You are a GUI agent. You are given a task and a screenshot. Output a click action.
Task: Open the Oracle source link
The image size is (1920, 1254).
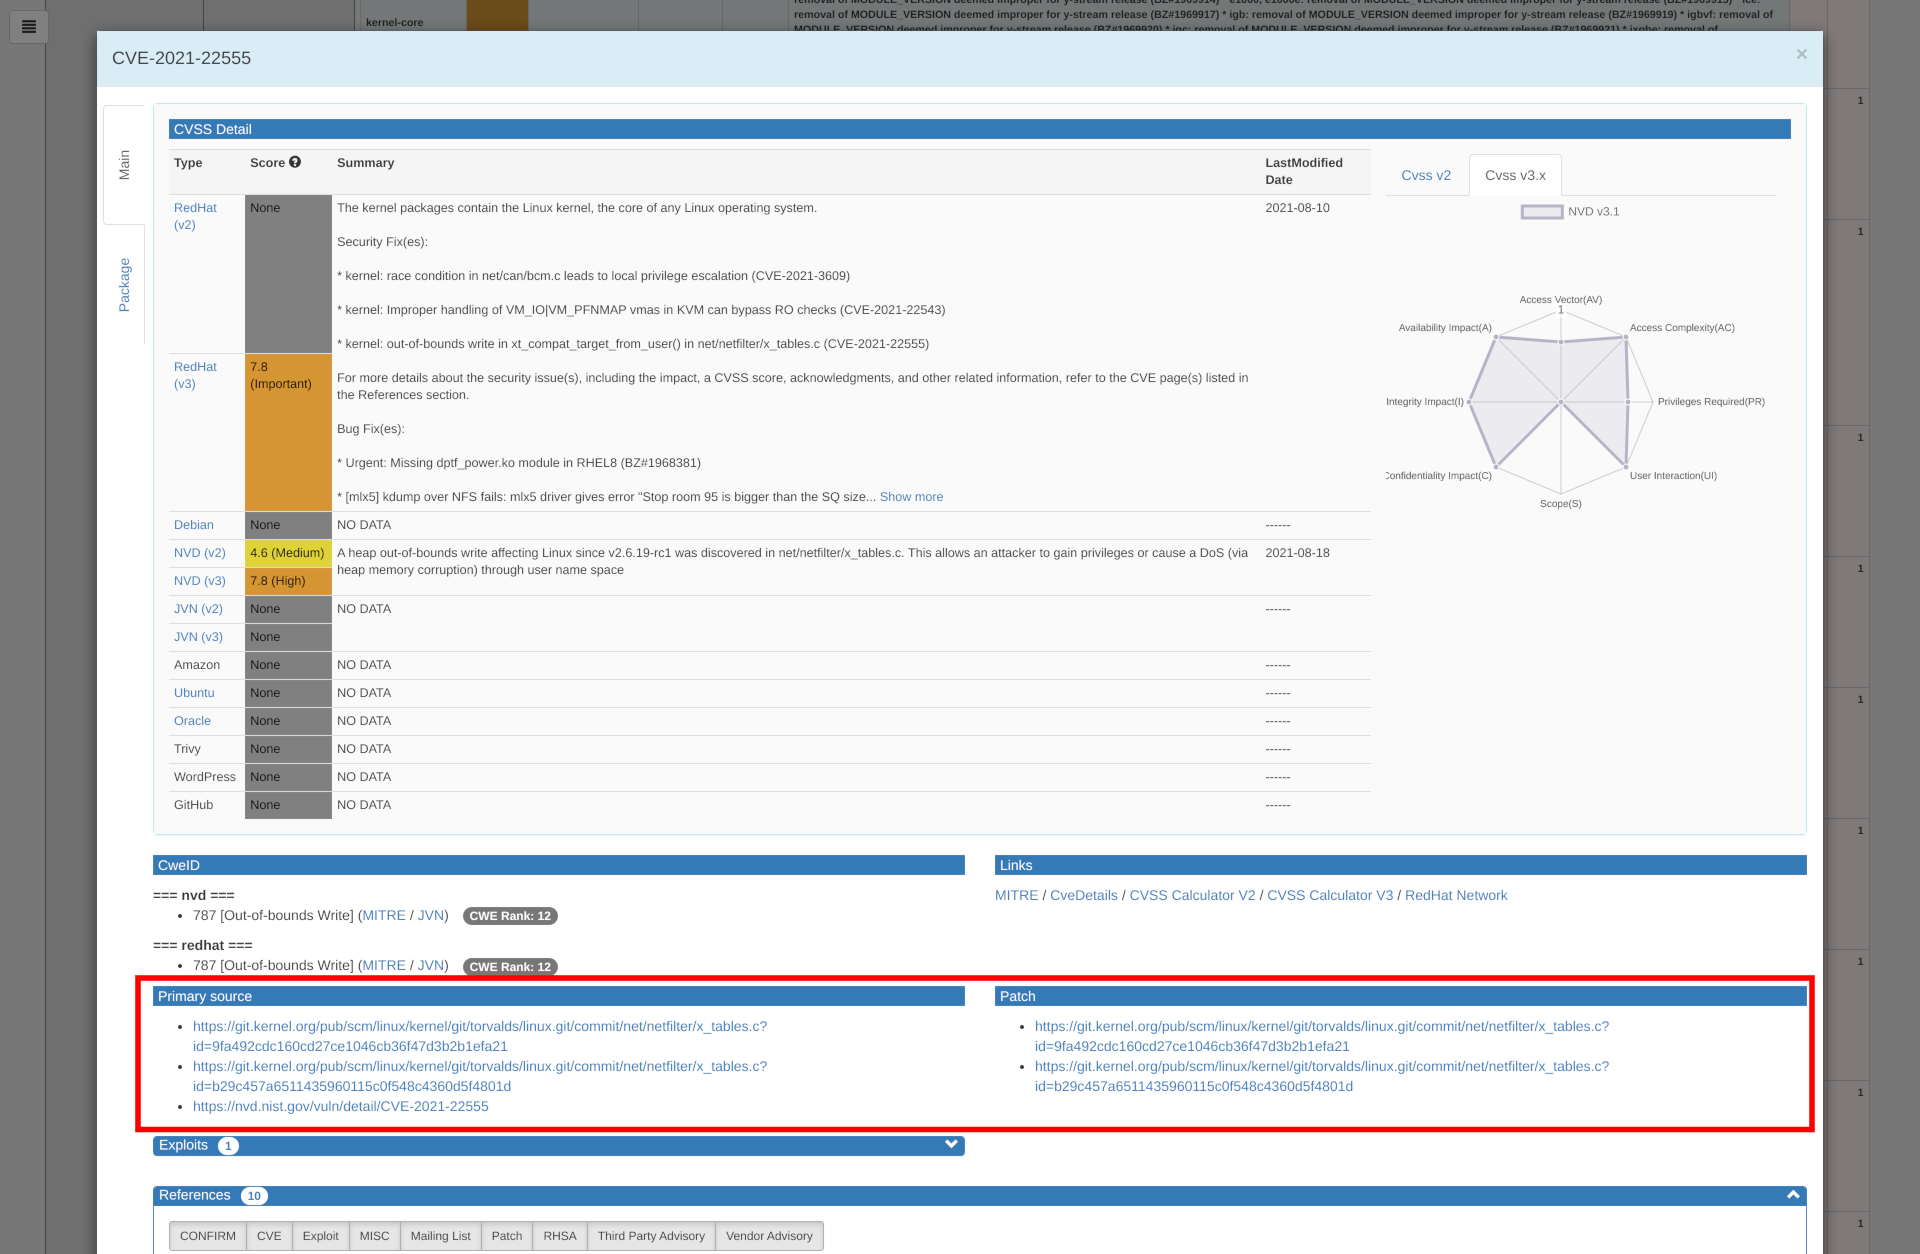(x=192, y=721)
